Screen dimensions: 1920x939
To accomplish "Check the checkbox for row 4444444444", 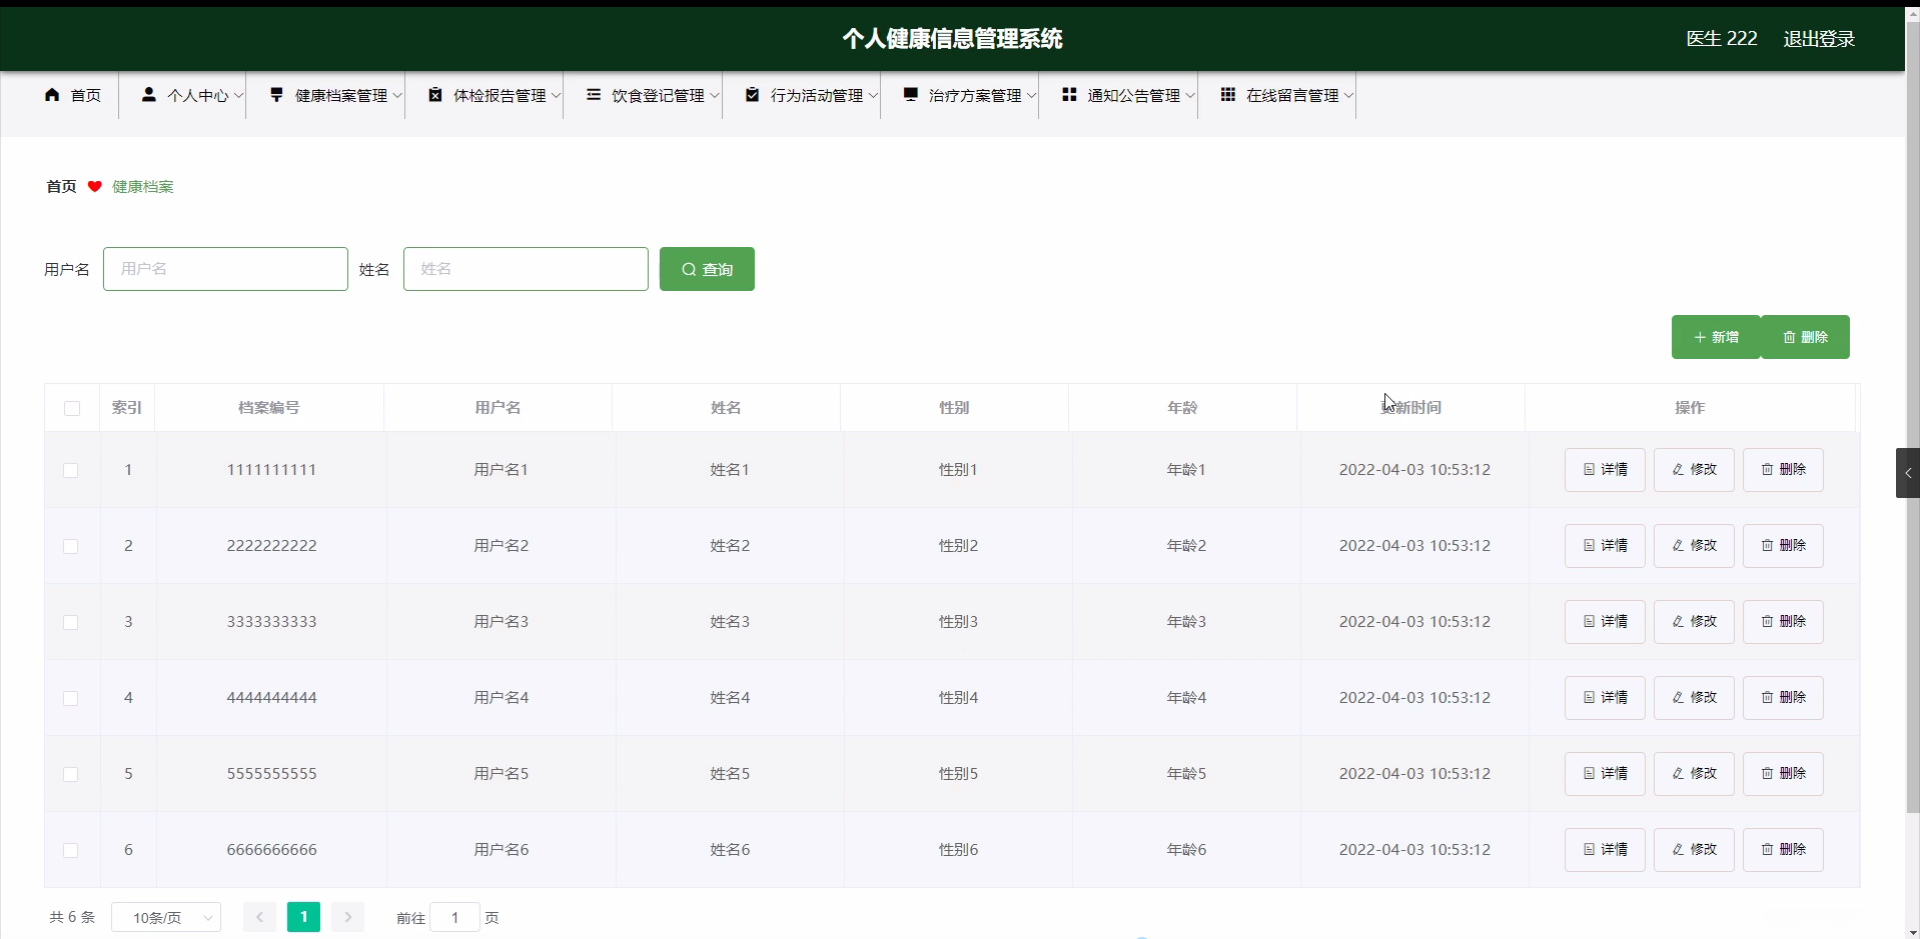I will click(70, 698).
